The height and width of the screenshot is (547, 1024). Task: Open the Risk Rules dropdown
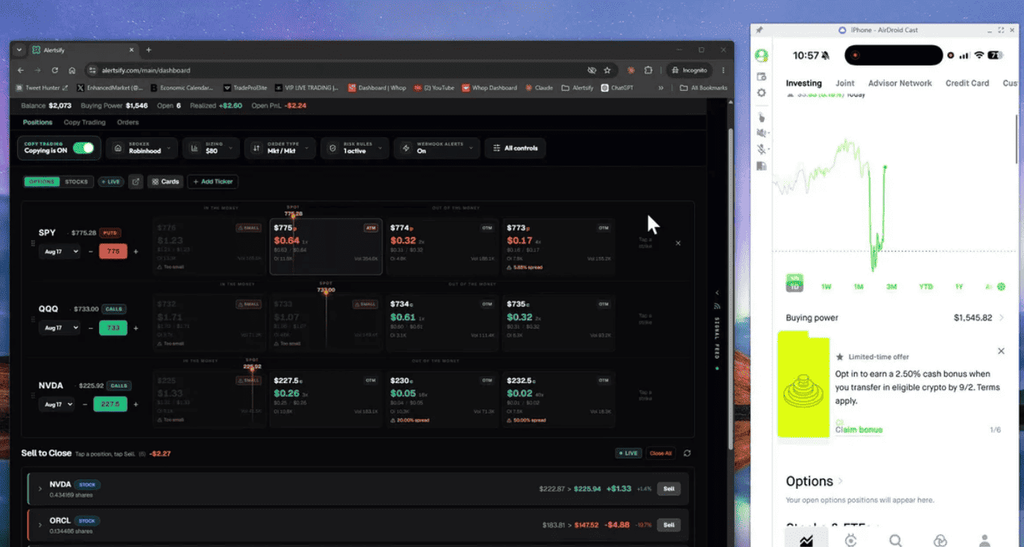click(356, 148)
